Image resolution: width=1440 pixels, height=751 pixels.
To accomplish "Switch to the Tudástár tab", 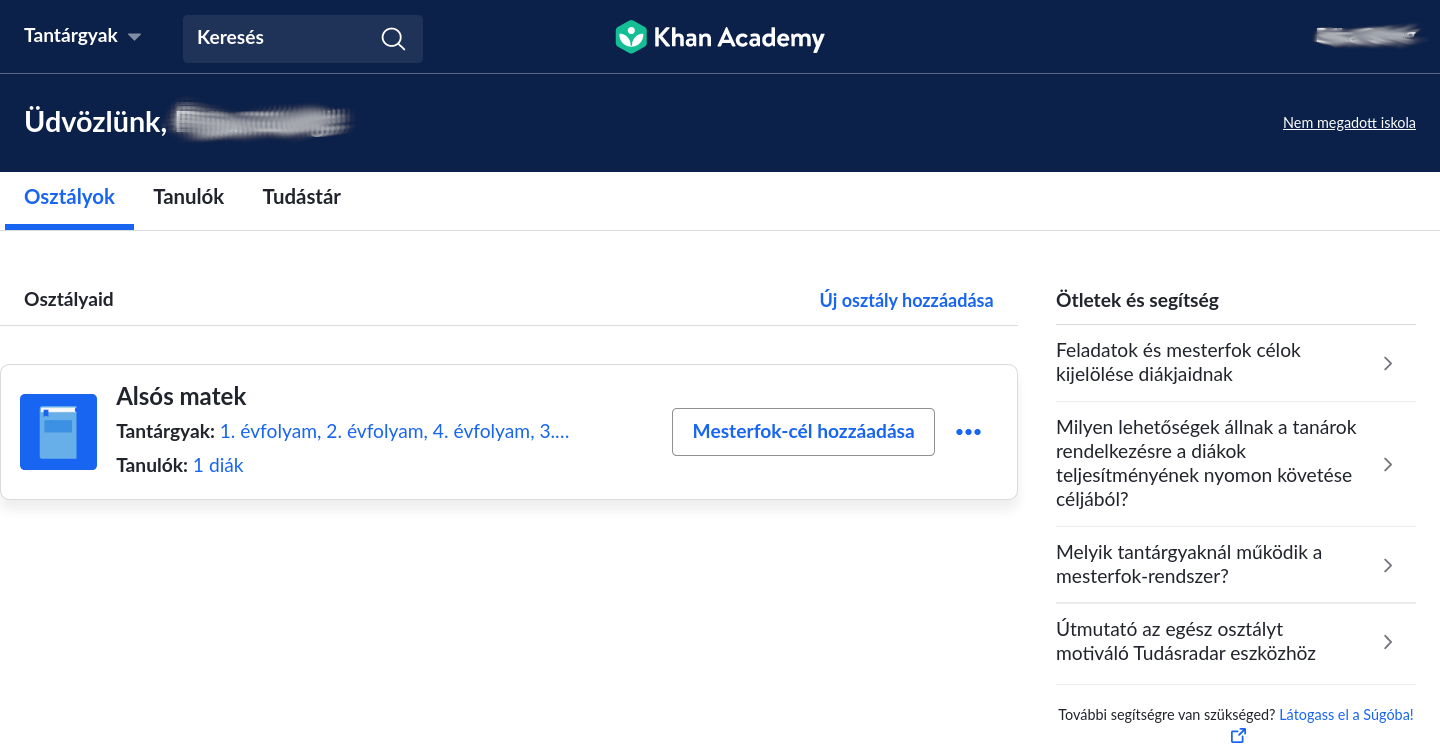I will 302,197.
